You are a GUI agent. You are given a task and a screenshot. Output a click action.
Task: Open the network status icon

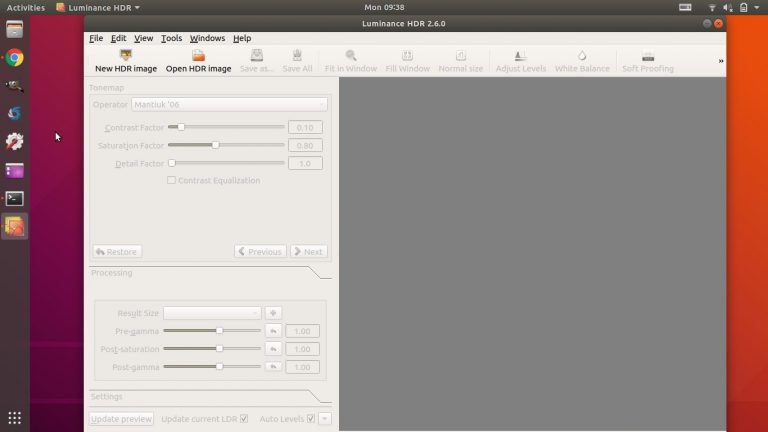(x=712, y=7)
